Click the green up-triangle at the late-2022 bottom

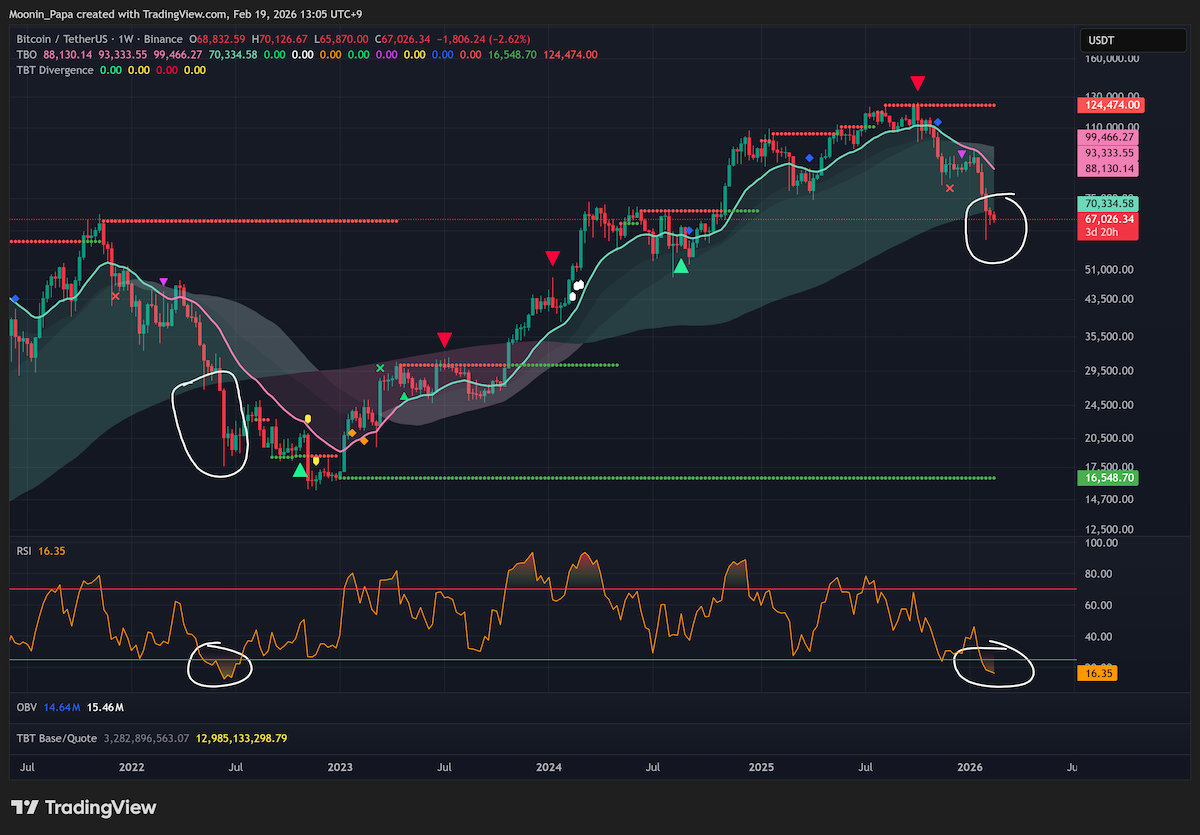pos(300,469)
